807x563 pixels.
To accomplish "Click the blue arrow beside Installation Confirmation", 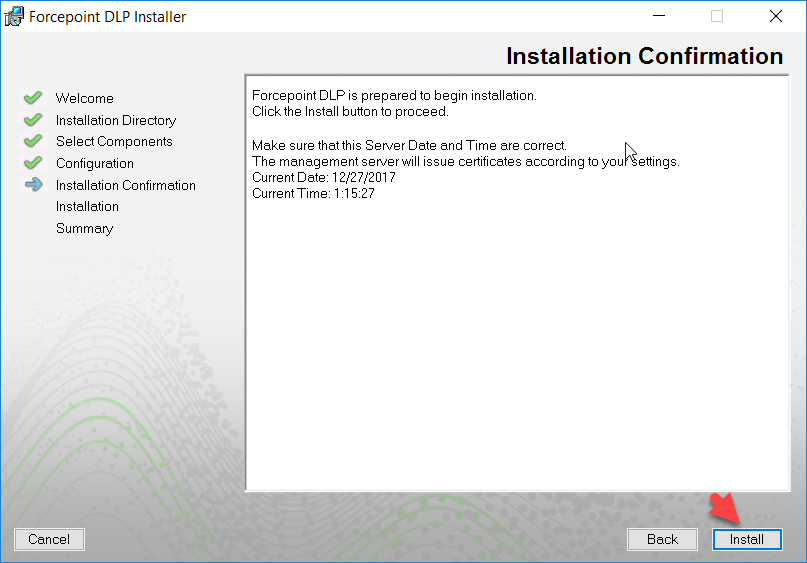I will [x=34, y=184].
